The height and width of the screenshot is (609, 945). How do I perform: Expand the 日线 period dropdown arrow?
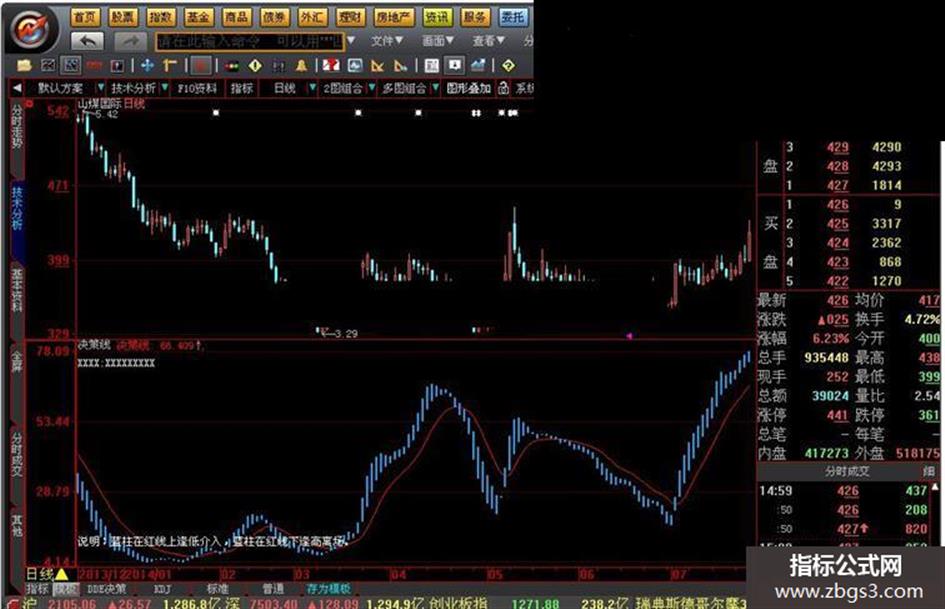pos(312,88)
